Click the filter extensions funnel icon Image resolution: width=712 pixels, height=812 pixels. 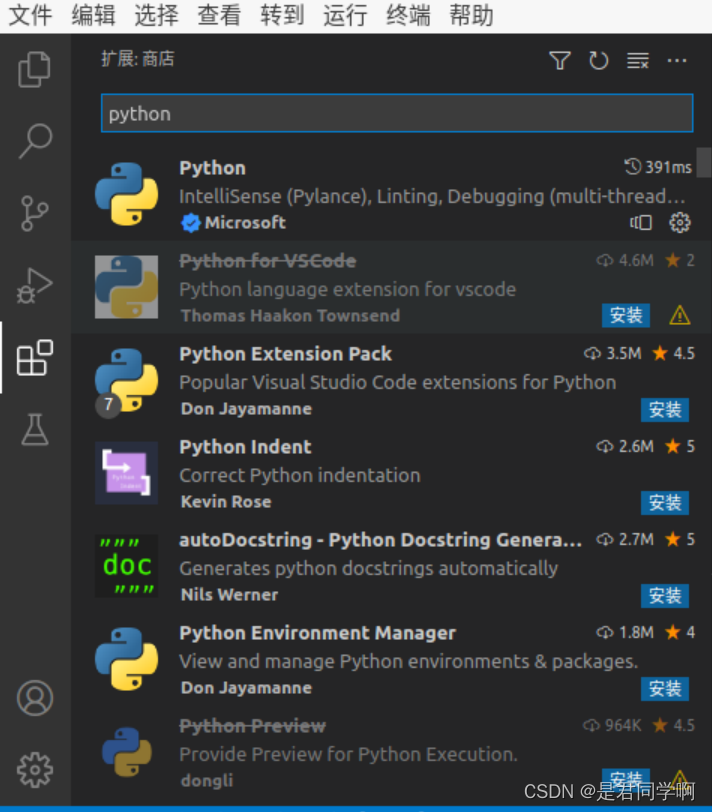(560, 61)
